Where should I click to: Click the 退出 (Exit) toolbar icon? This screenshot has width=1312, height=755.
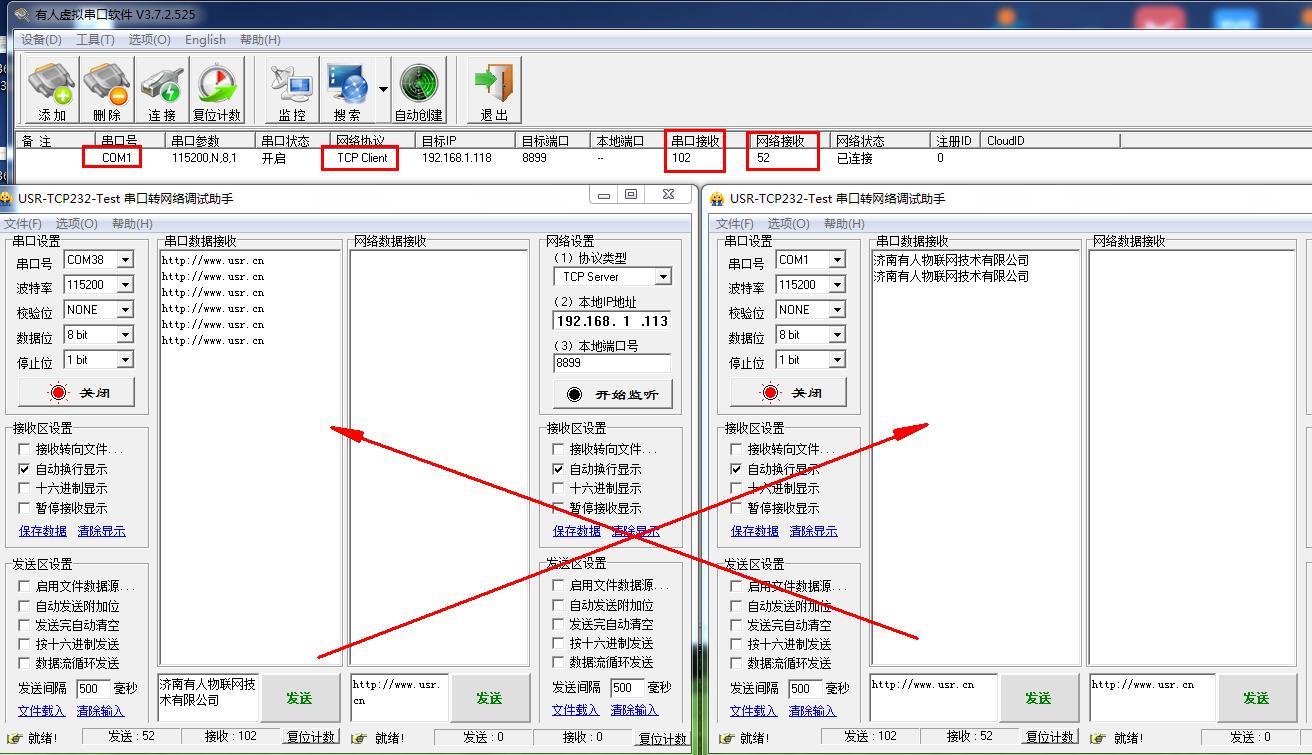pos(494,90)
